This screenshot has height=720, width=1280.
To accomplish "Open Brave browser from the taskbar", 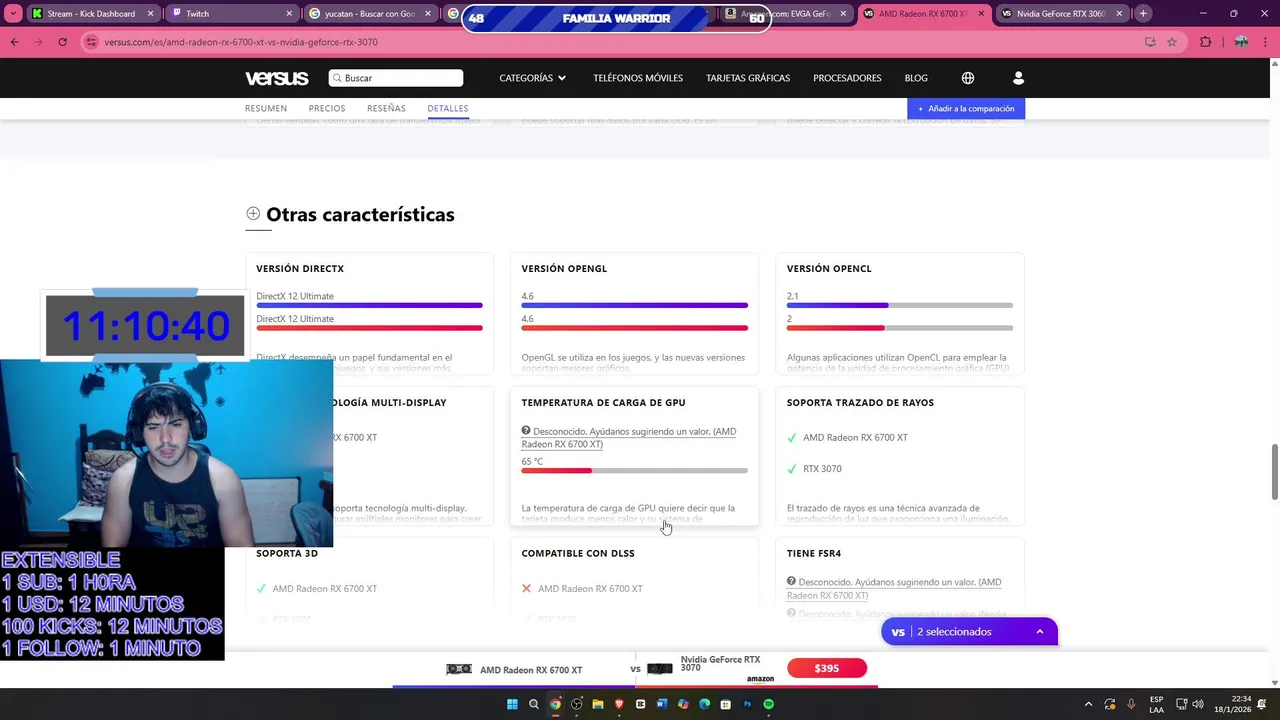I will pyautogui.click(x=619, y=704).
